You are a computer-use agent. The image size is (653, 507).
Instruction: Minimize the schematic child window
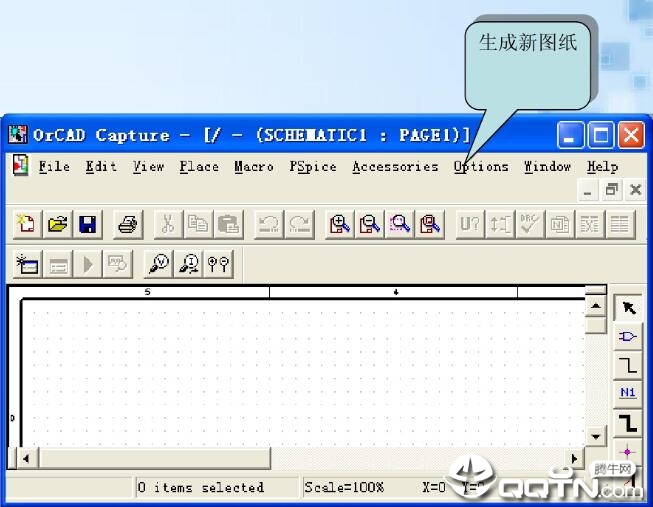pos(588,190)
